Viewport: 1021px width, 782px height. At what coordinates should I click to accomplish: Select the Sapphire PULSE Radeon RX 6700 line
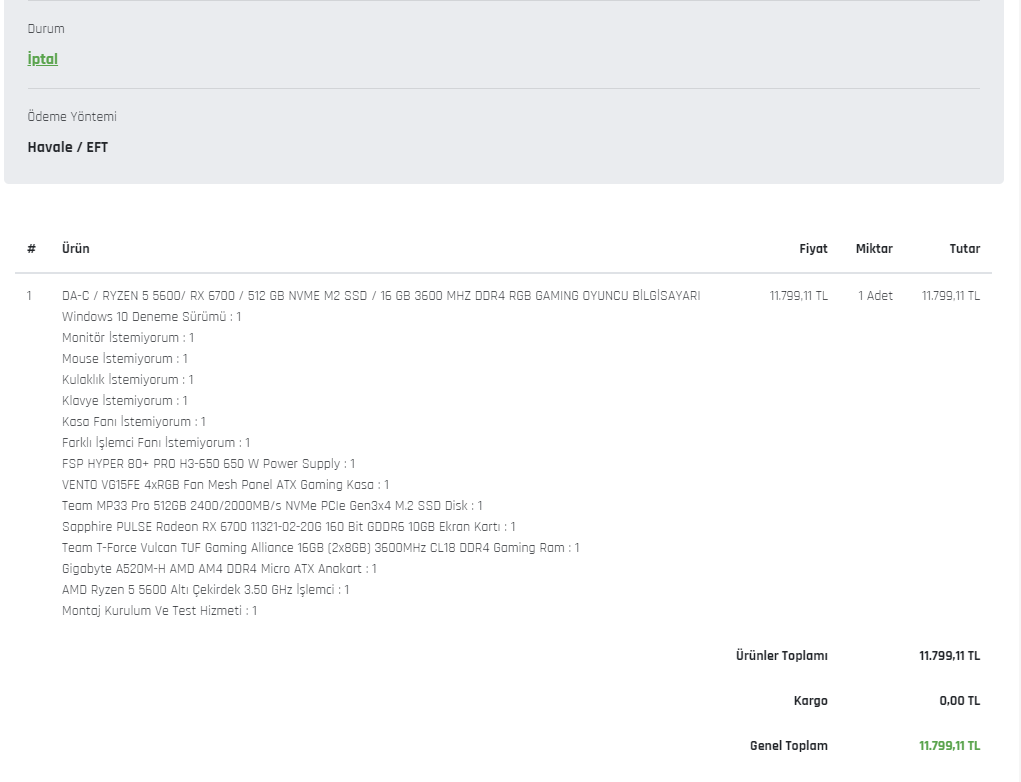pyautogui.click(x=288, y=527)
